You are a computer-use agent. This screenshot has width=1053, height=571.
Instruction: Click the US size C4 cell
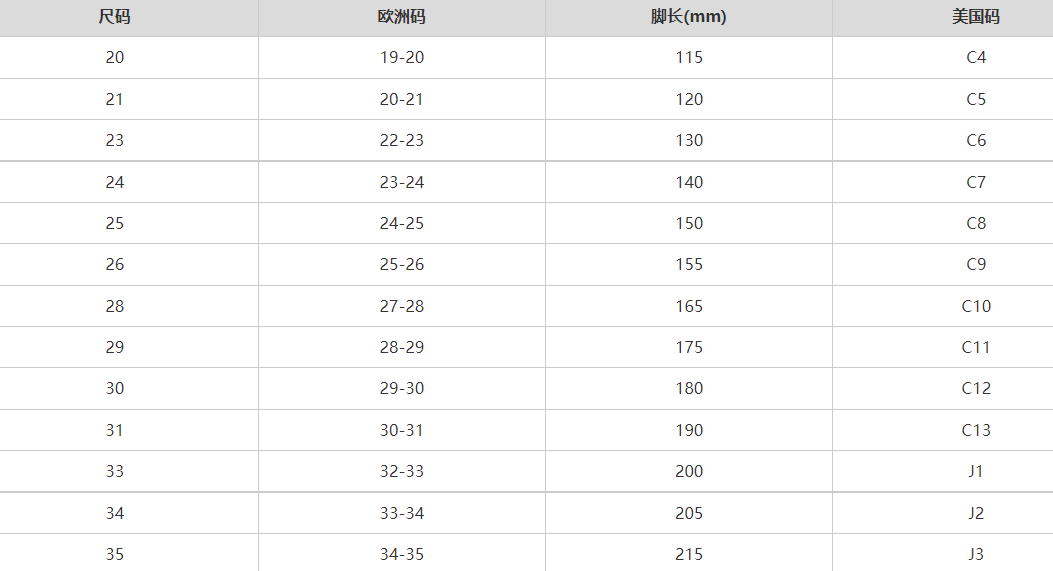click(976, 58)
